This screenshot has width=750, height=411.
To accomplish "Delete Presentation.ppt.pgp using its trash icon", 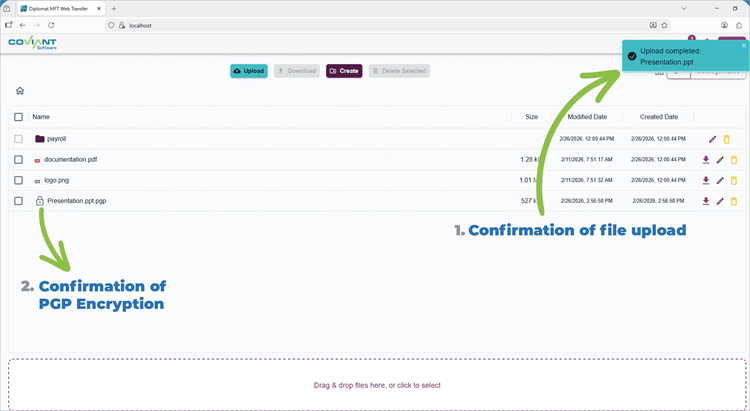I will 734,201.
